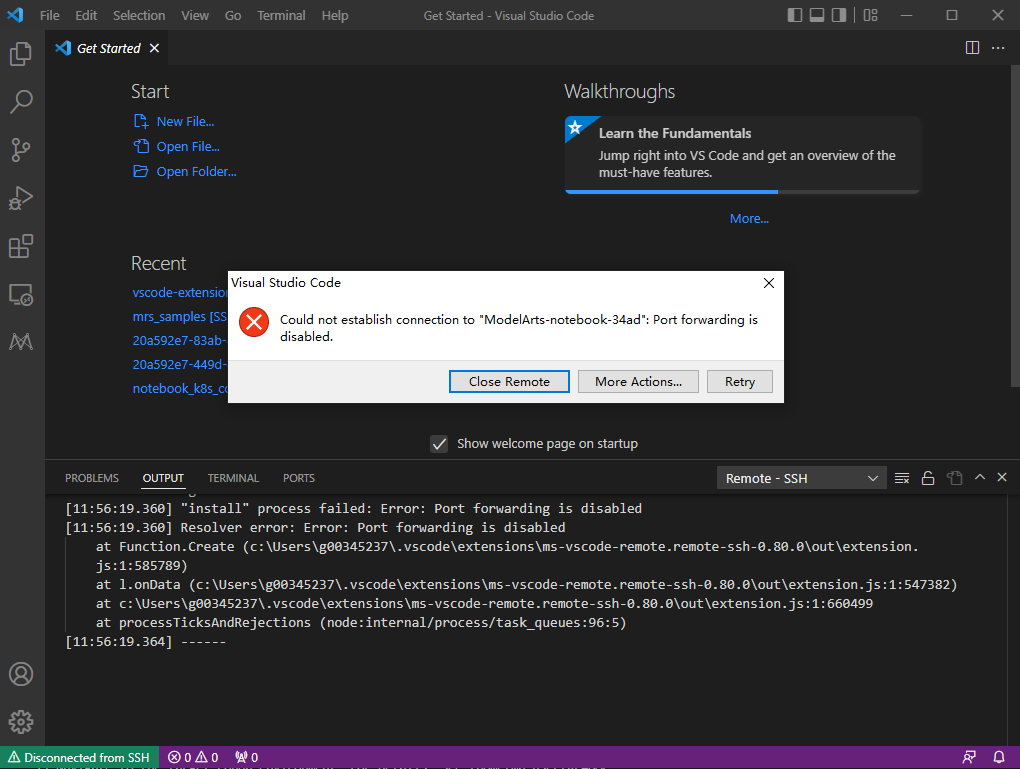
Task: Open the Extensions view icon
Action: tap(21, 246)
